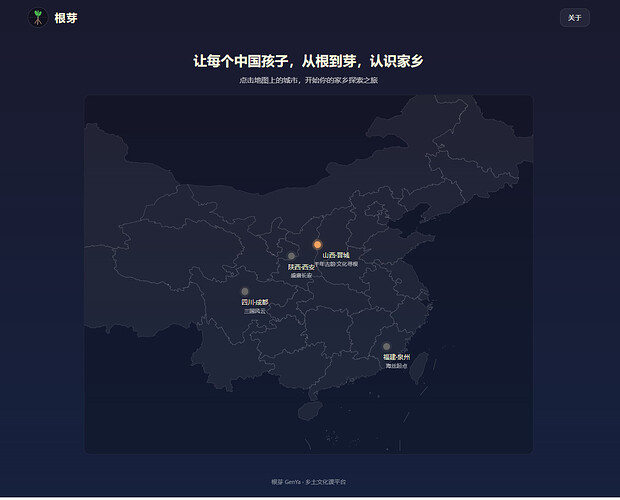Click the 根芽 brand name
Image resolution: width=620 pixels, height=500 pixels.
(66, 18)
